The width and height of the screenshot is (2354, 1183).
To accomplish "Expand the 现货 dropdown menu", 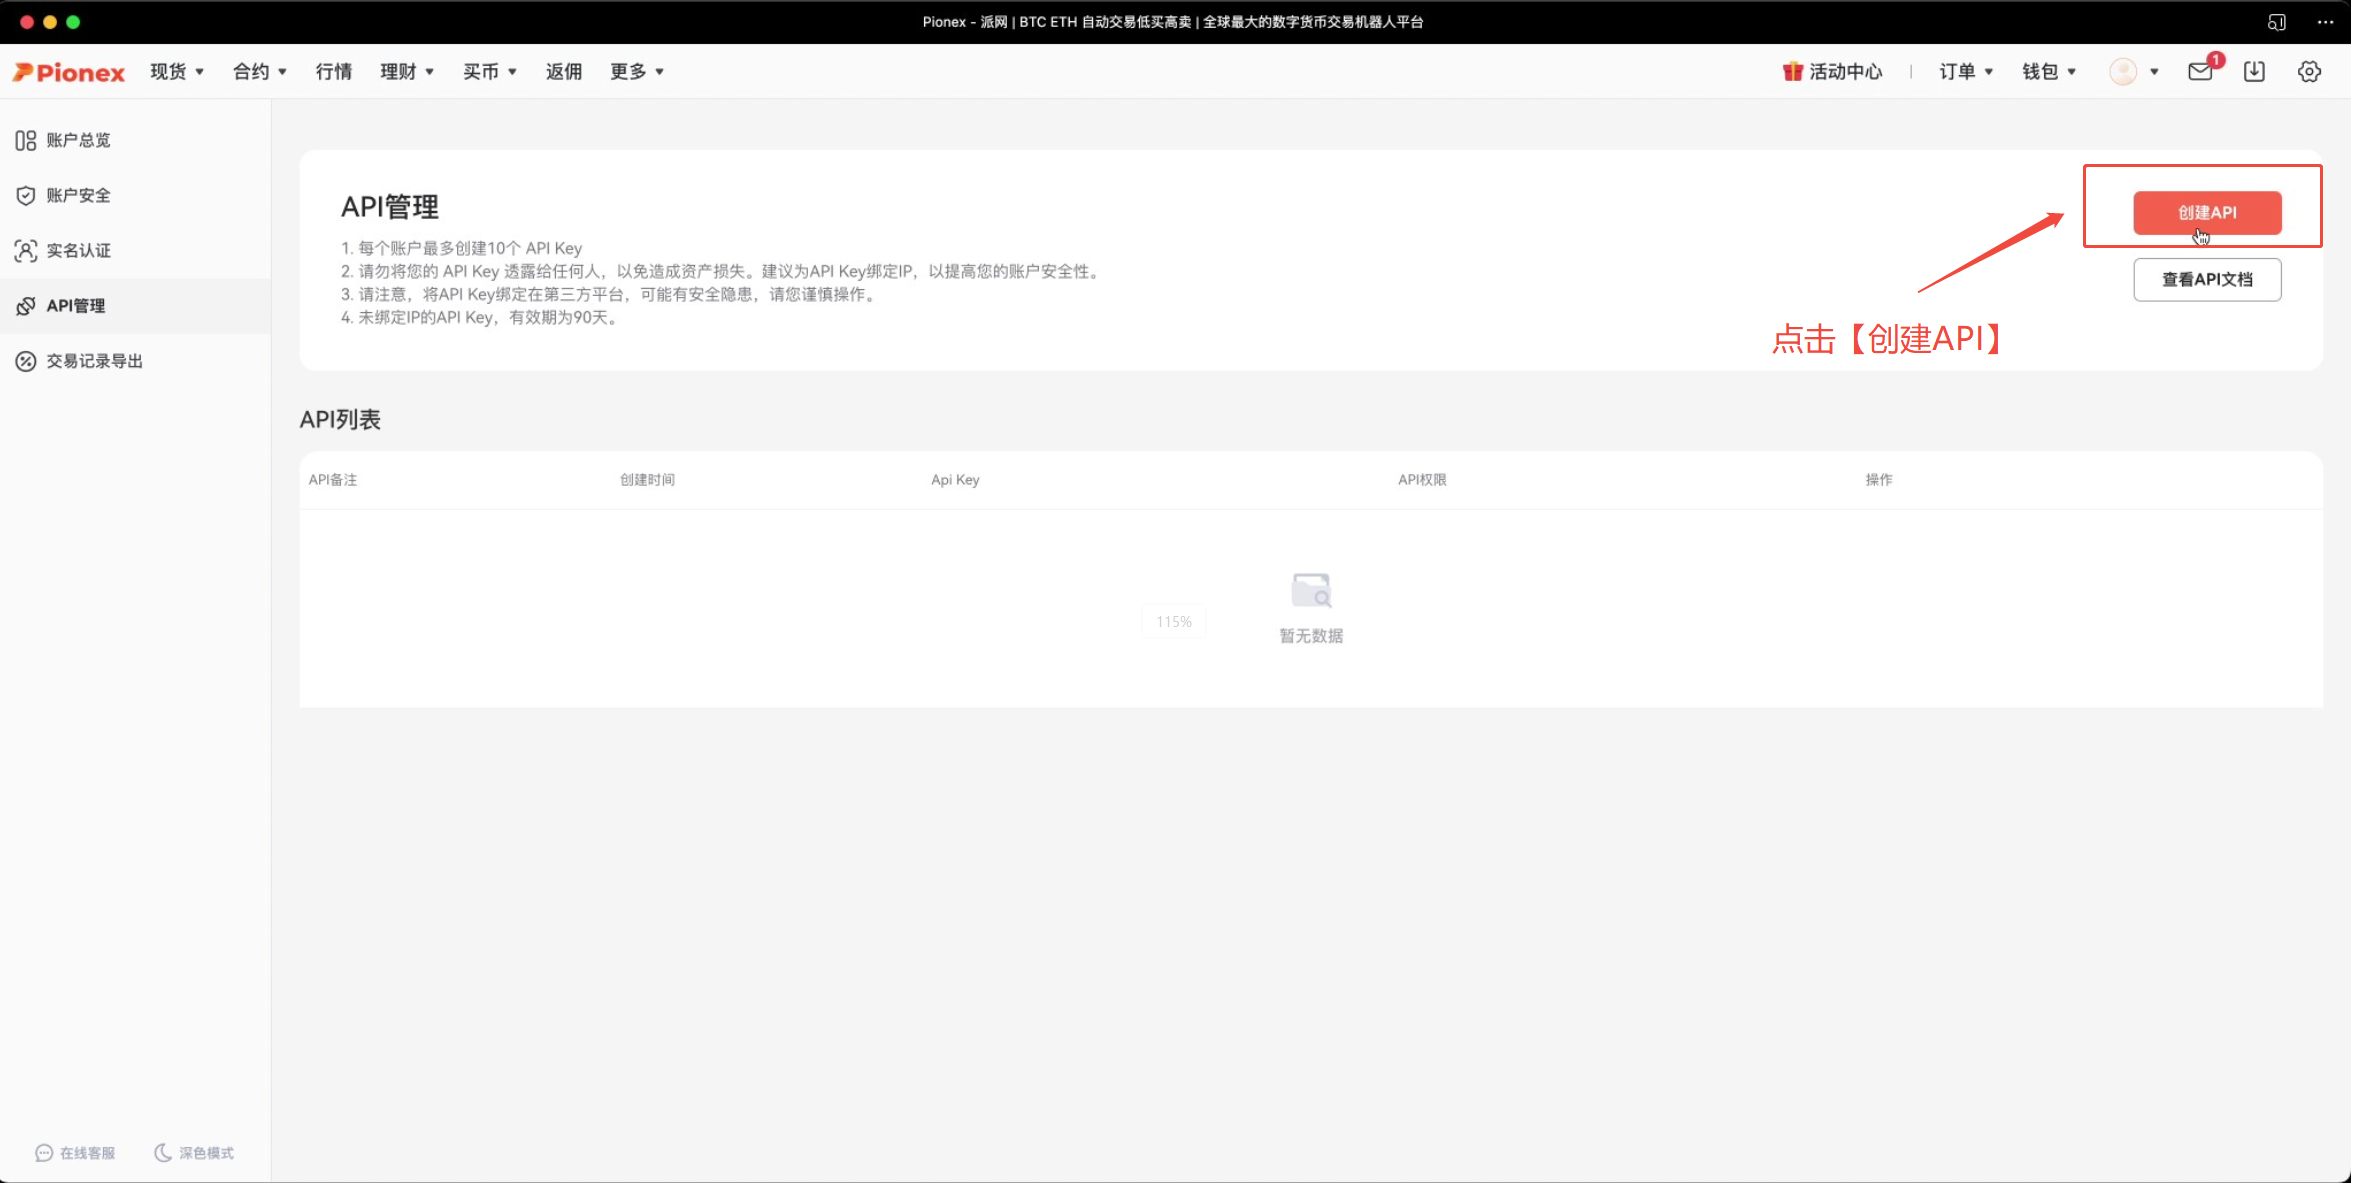I will [x=176, y=71].
